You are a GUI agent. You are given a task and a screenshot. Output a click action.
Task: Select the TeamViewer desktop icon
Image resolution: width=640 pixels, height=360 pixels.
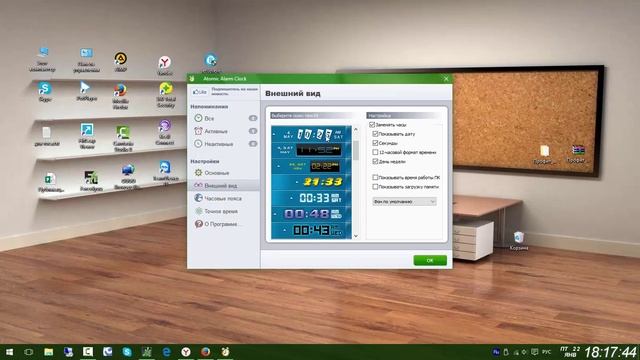point(165,172)
